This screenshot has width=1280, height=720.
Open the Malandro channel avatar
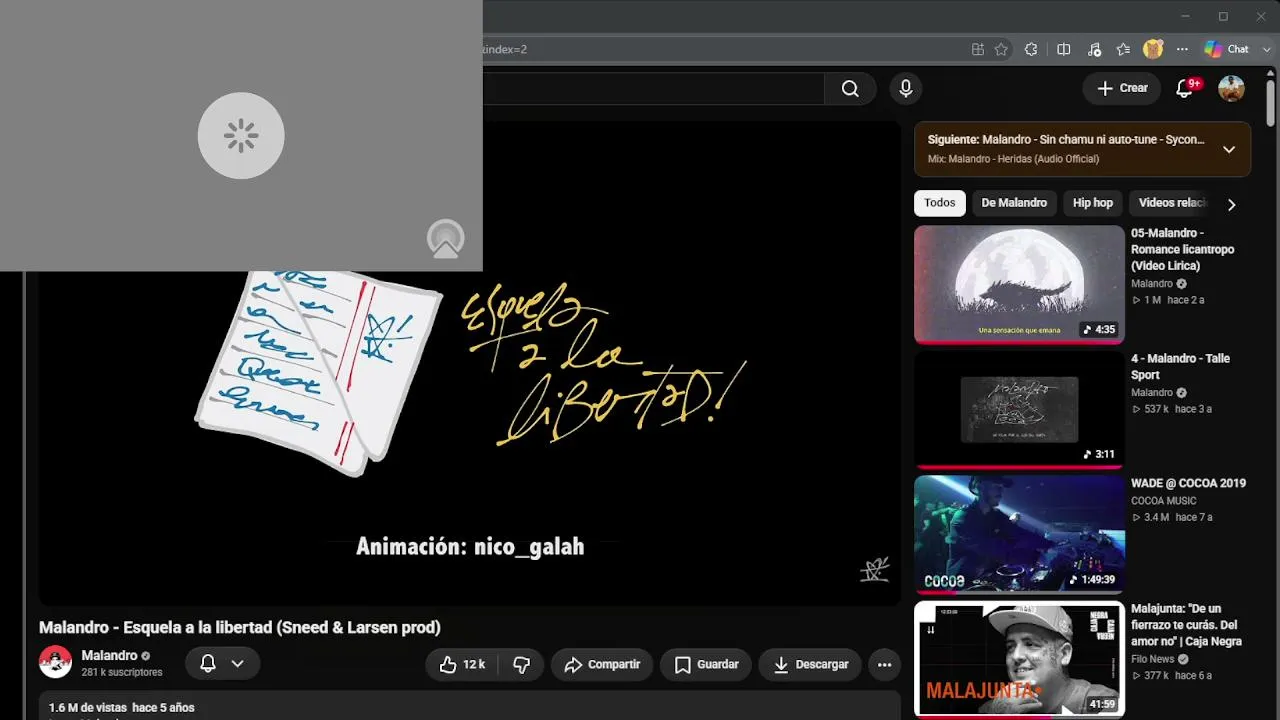coord(55,662)
